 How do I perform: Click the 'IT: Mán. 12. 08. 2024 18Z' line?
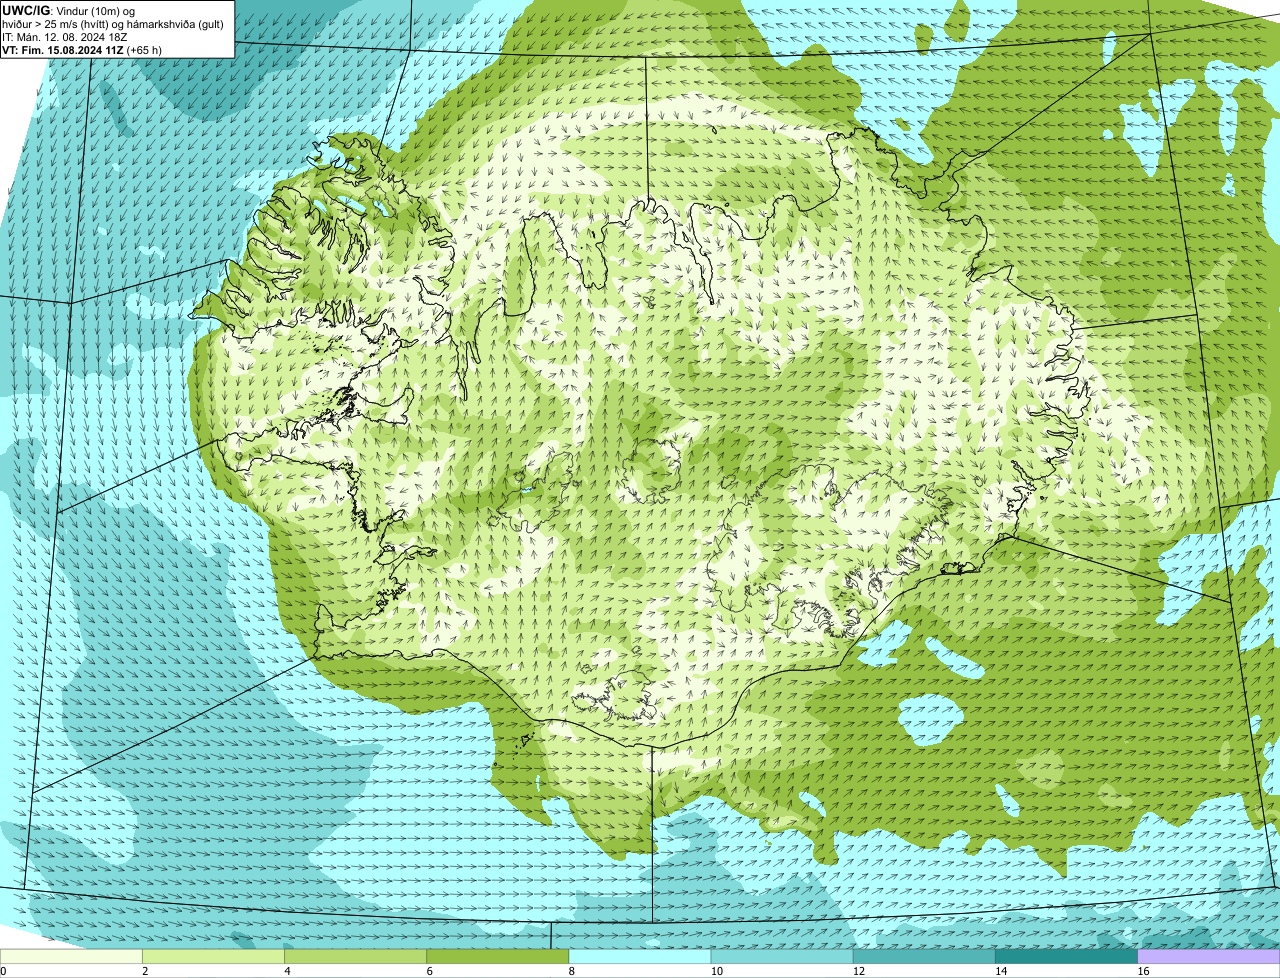coord(64,37)
